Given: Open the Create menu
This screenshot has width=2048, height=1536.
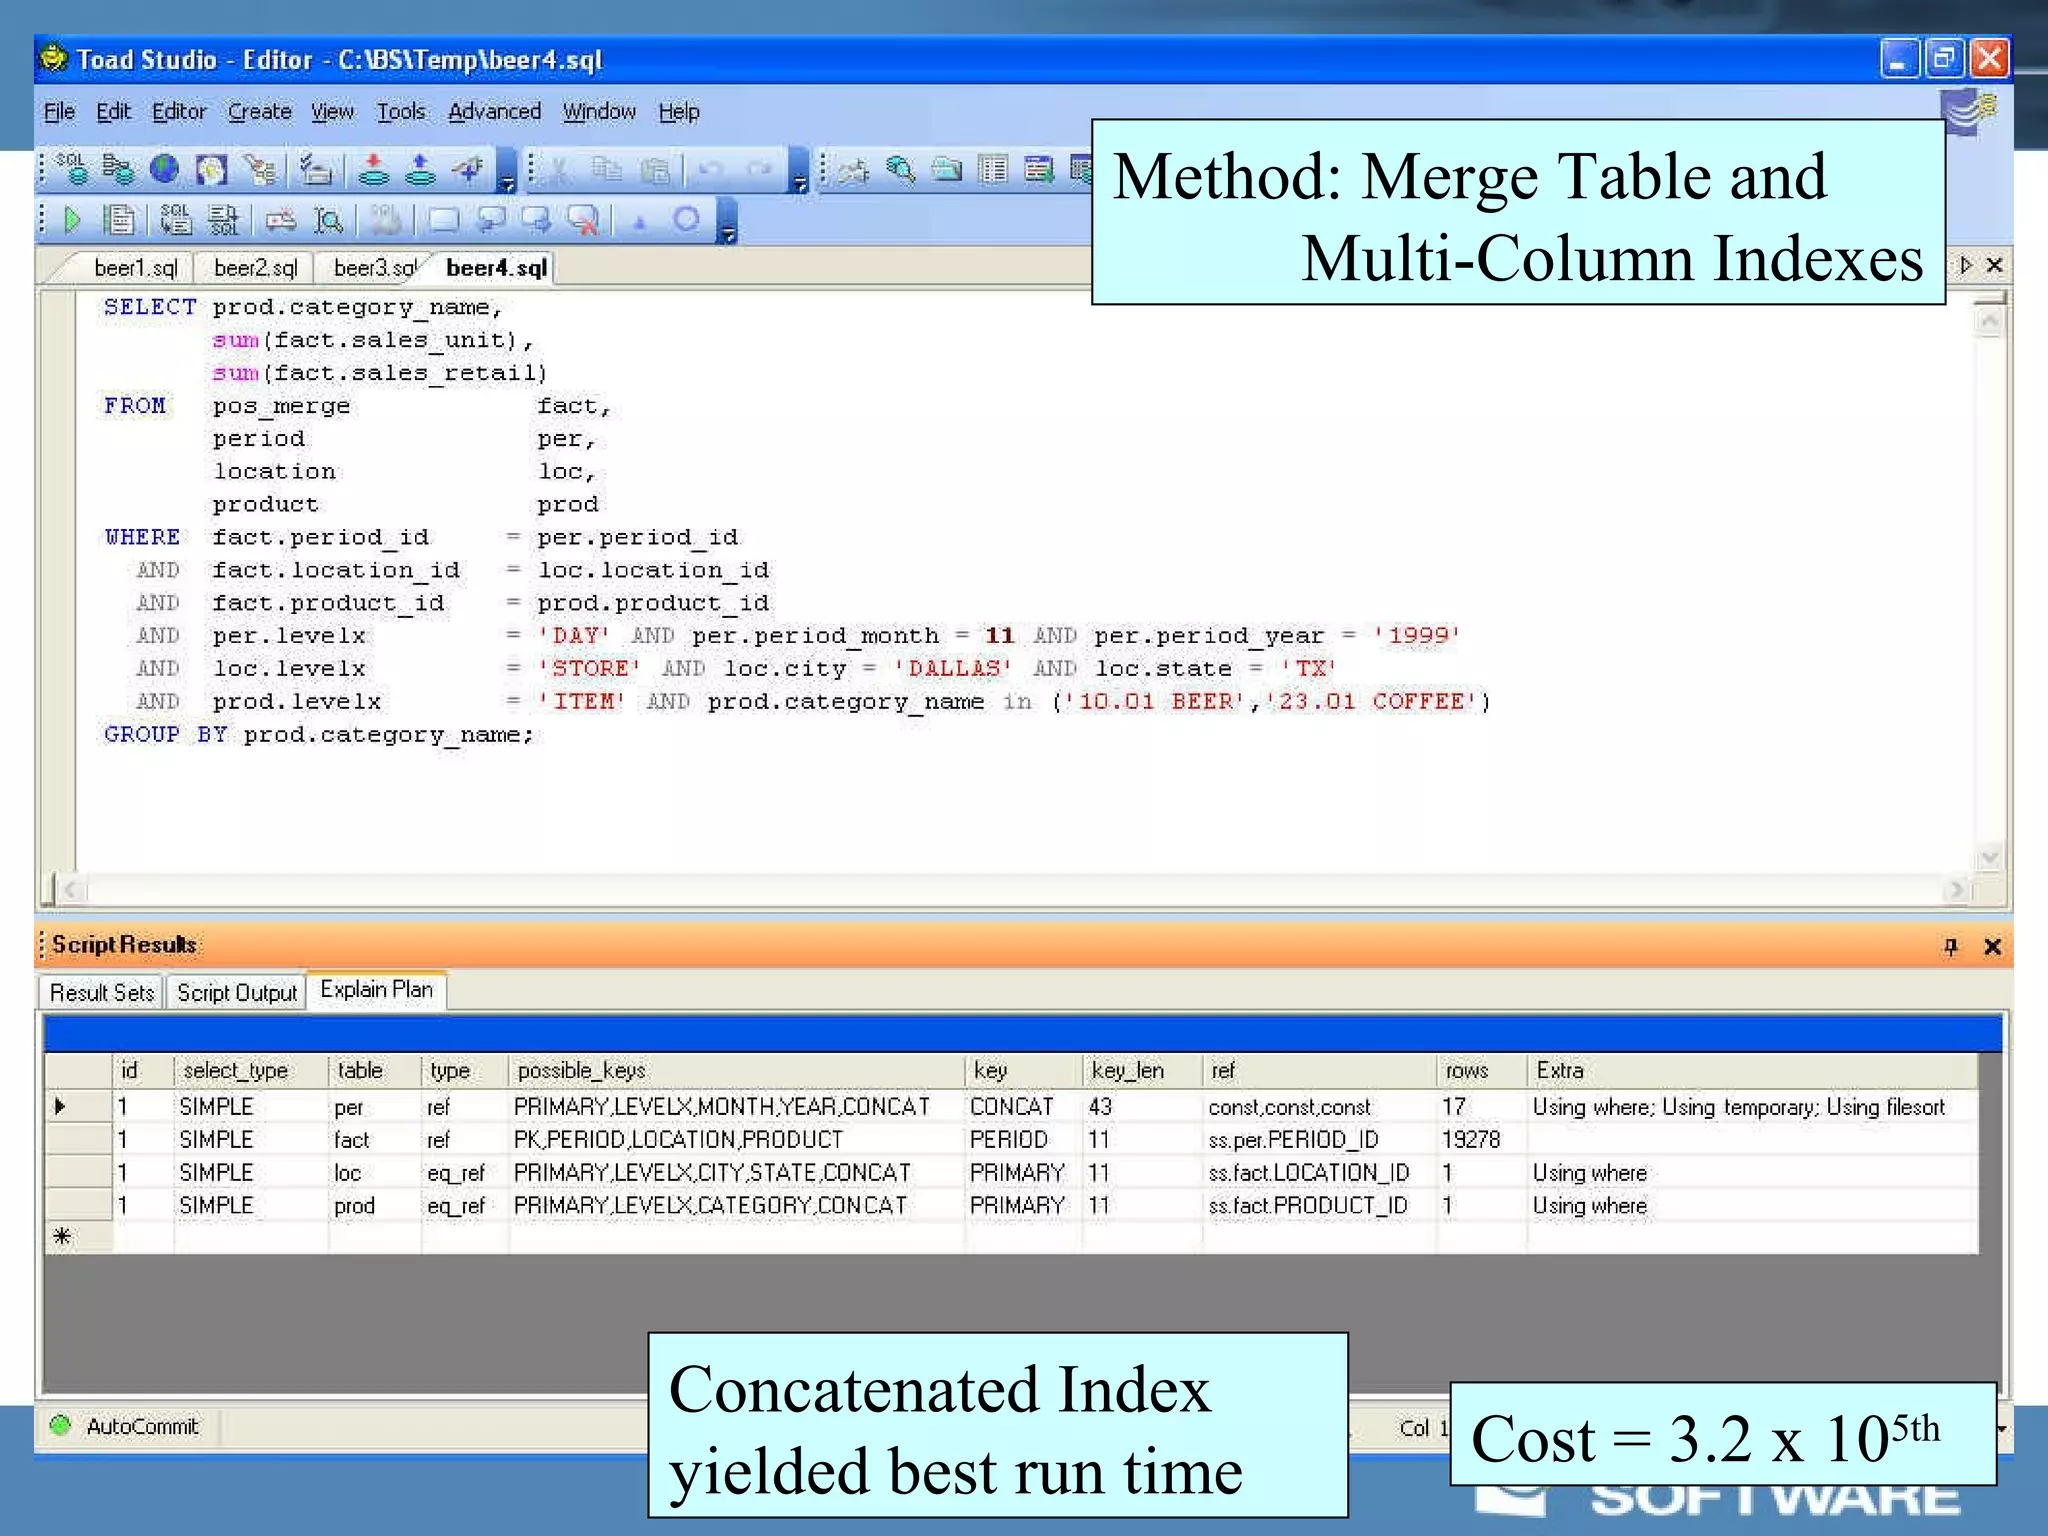Looking at the screenshot, I should click(x=259, y=111).
